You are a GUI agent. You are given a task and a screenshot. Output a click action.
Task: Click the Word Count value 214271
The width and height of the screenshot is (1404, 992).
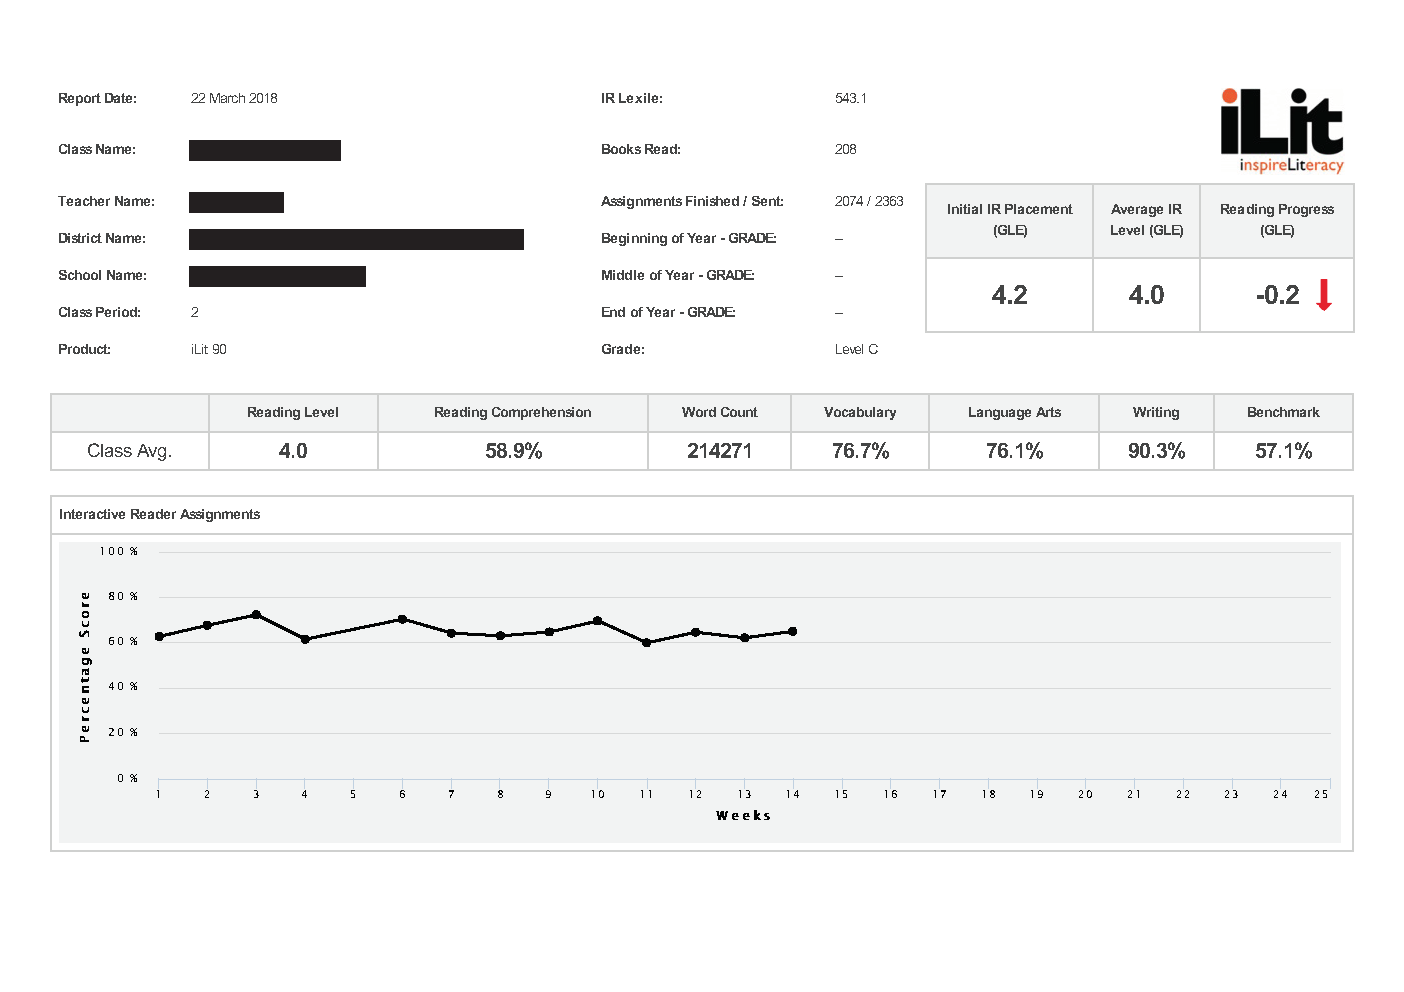point(719,450)
